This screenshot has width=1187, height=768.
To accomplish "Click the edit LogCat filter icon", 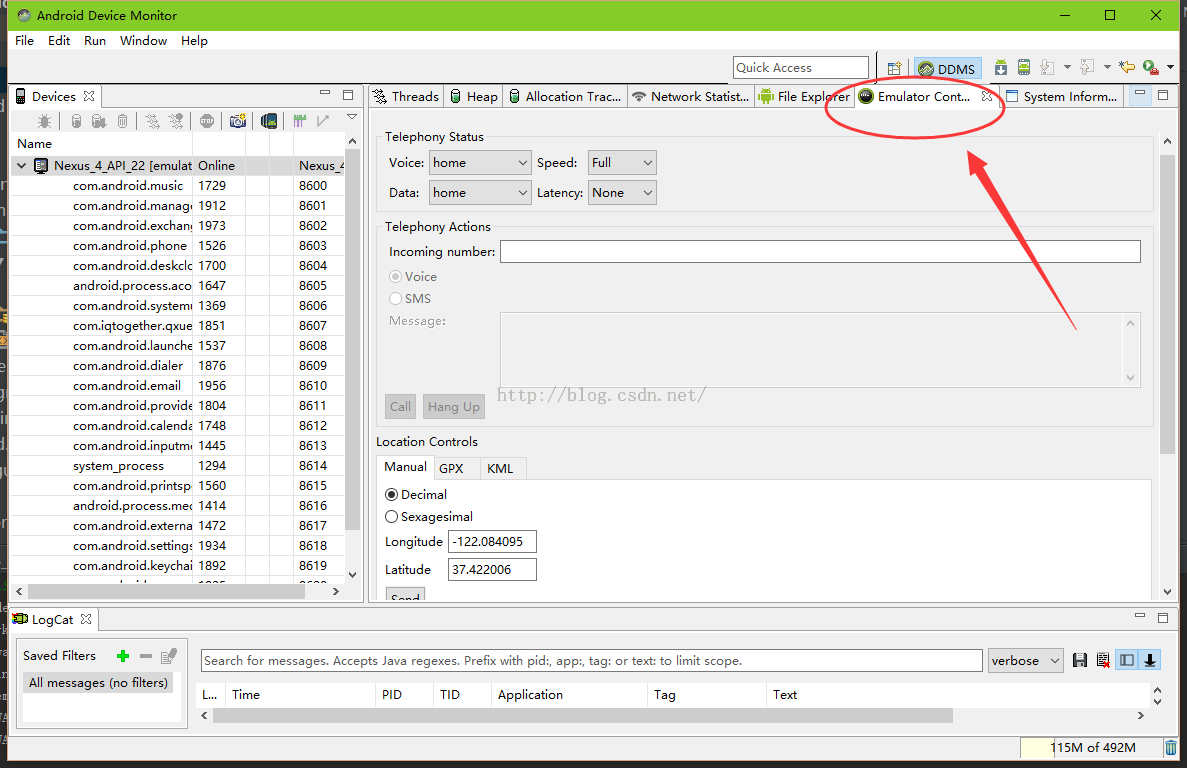I will coord(169,656).
